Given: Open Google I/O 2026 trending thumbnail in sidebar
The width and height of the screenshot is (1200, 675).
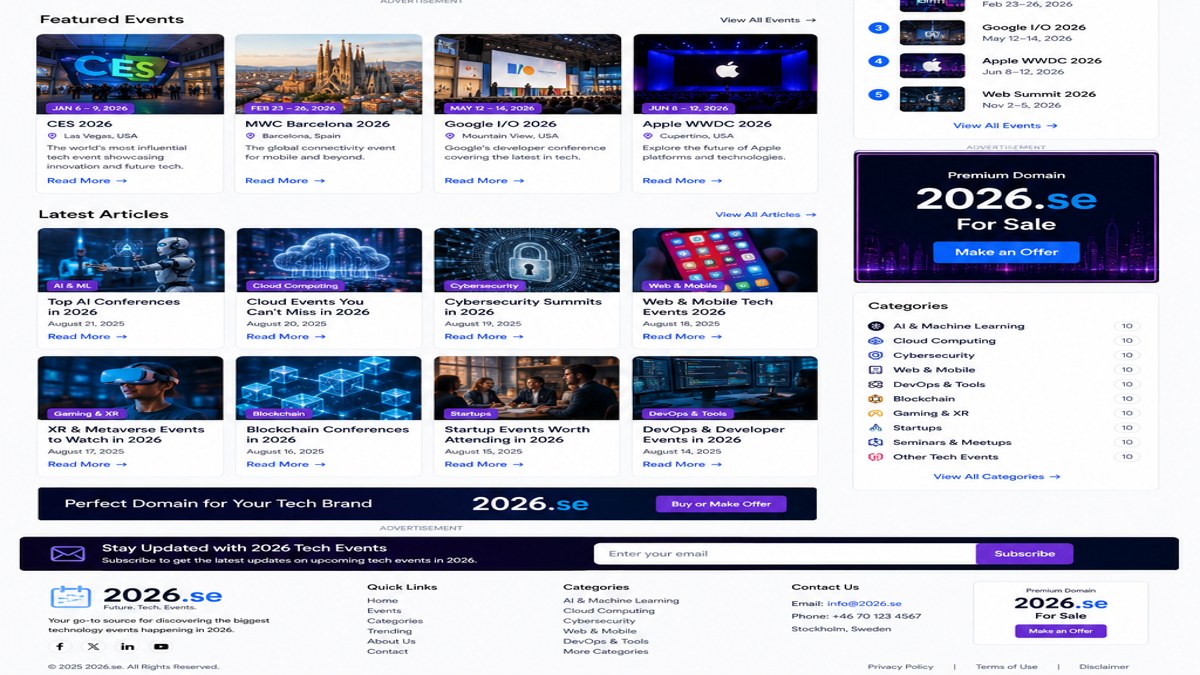Looking at the screenshot, I should pyautogui.click(x=932, y=33).
